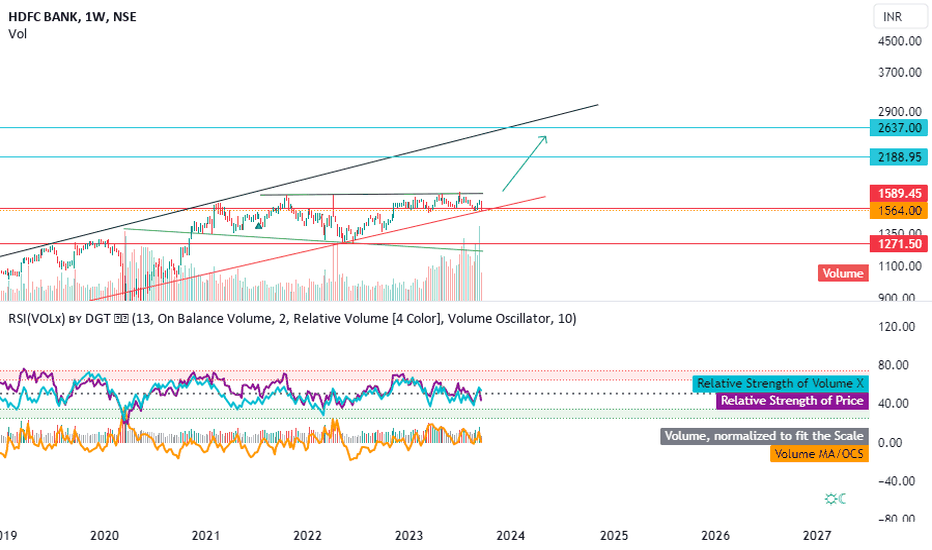Click the 4500.00 price scale value
Viewport: 932px width, 550px height.
(x=900, y=41)
